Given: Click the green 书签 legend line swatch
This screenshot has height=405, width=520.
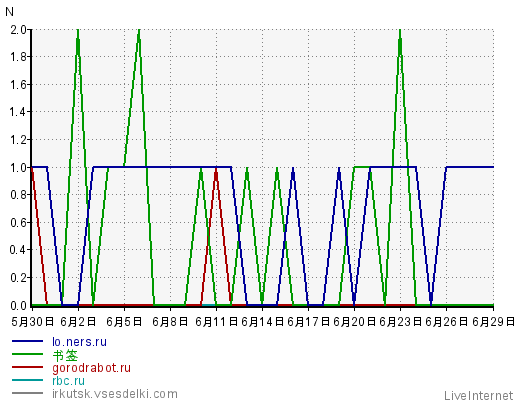Looking at the screenshot, I should coord(27,354).
